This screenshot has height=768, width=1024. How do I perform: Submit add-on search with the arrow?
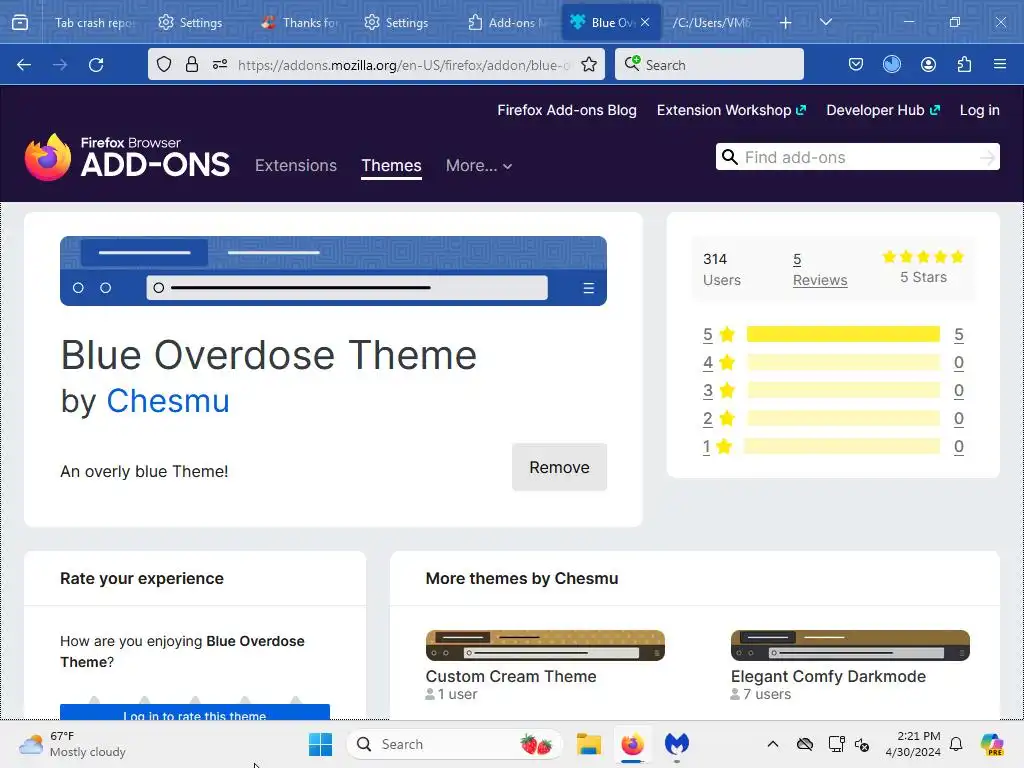coord(987,157)
